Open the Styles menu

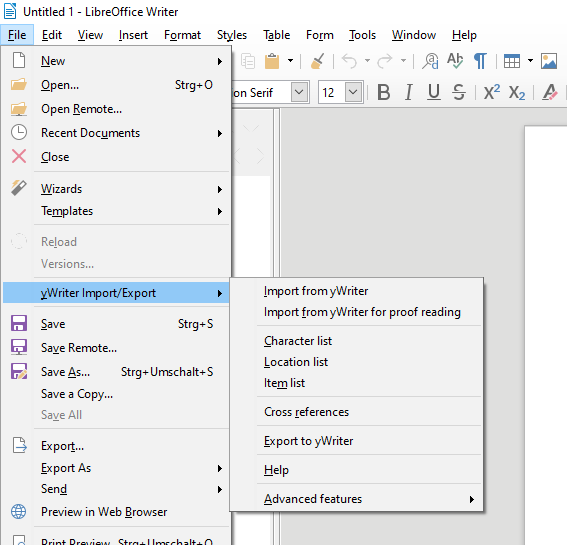click(232, 35)
